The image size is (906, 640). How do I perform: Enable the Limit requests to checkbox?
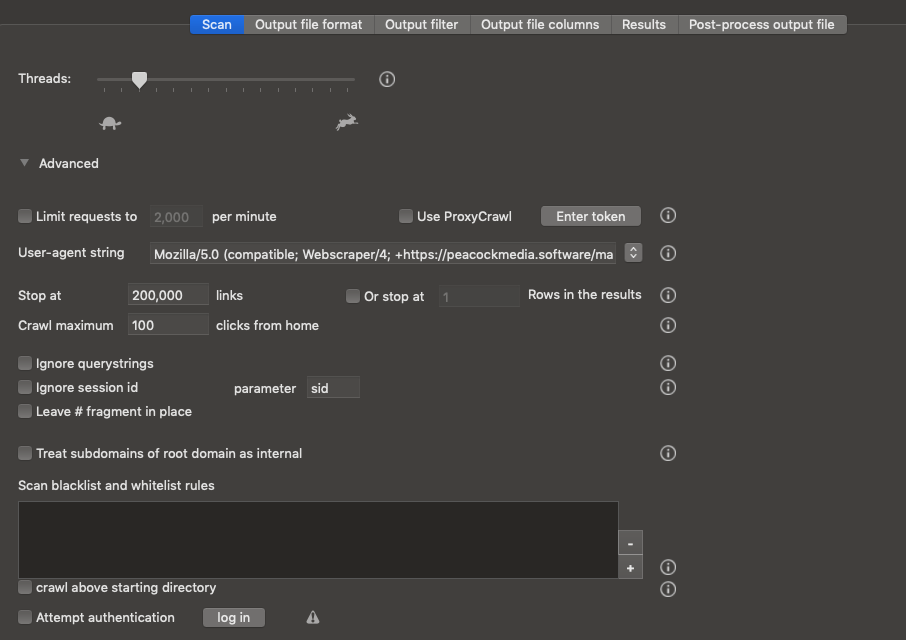pos(25,216)
